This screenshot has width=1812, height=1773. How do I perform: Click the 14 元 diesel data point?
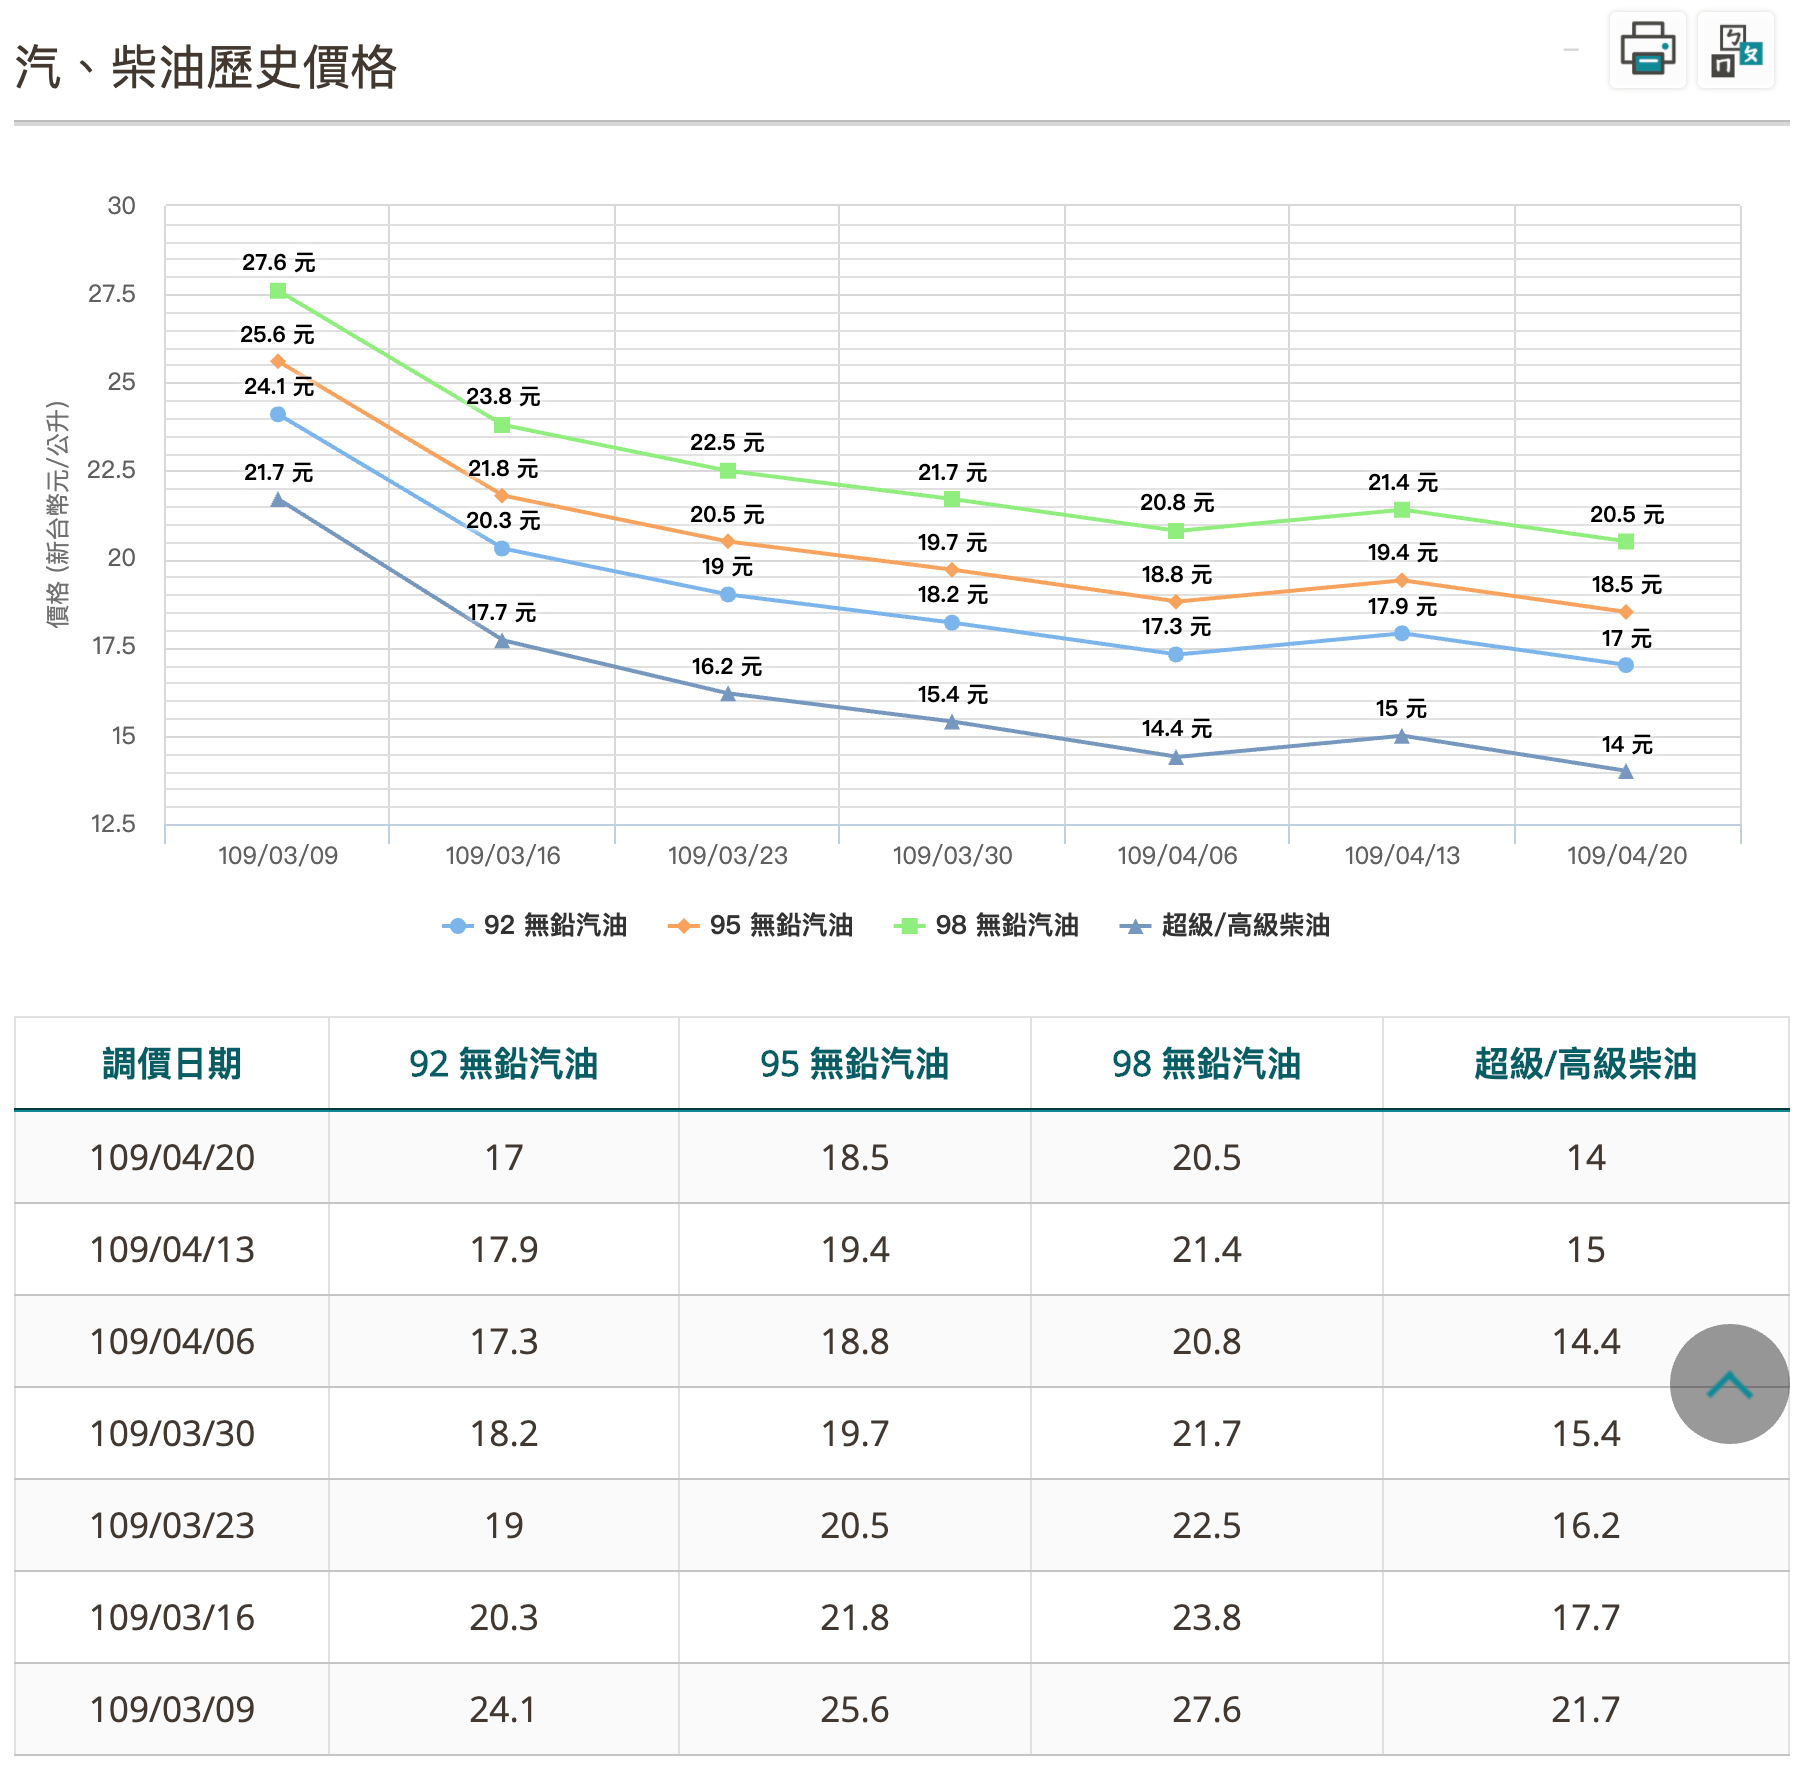(x=1625, y=771)
